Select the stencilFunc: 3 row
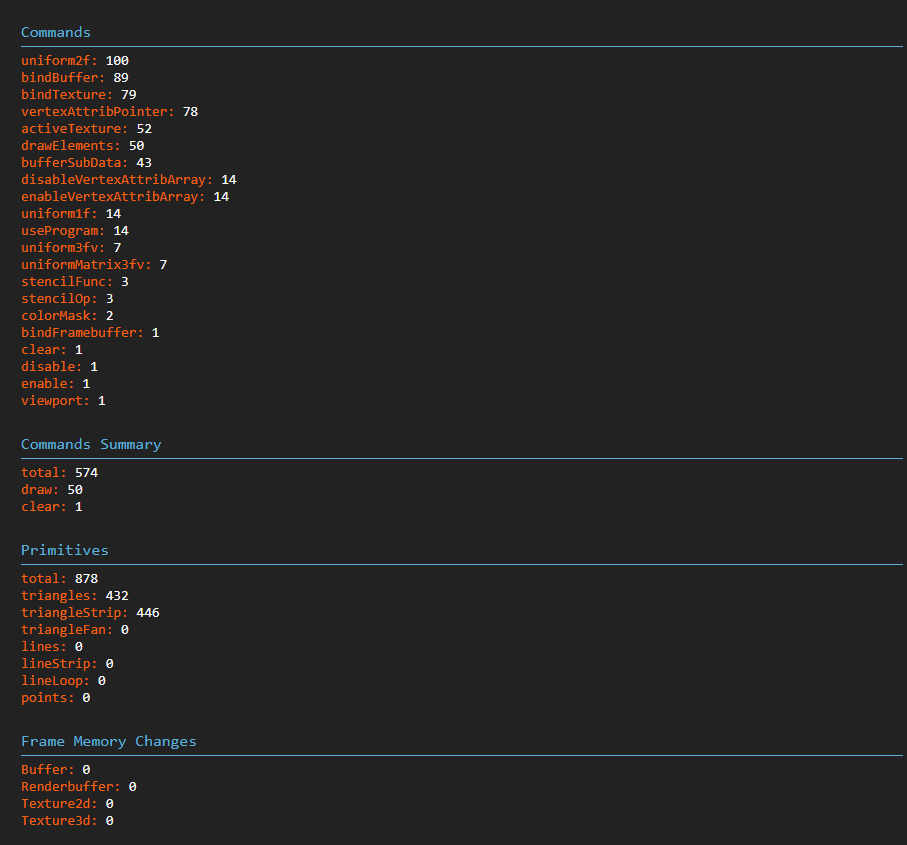 (75, 282)
